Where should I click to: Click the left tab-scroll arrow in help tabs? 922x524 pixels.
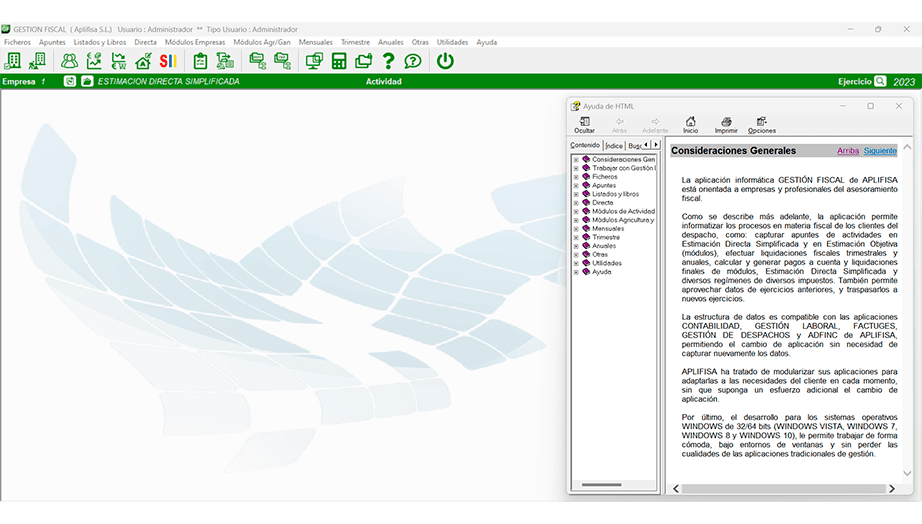coord(647,145)
